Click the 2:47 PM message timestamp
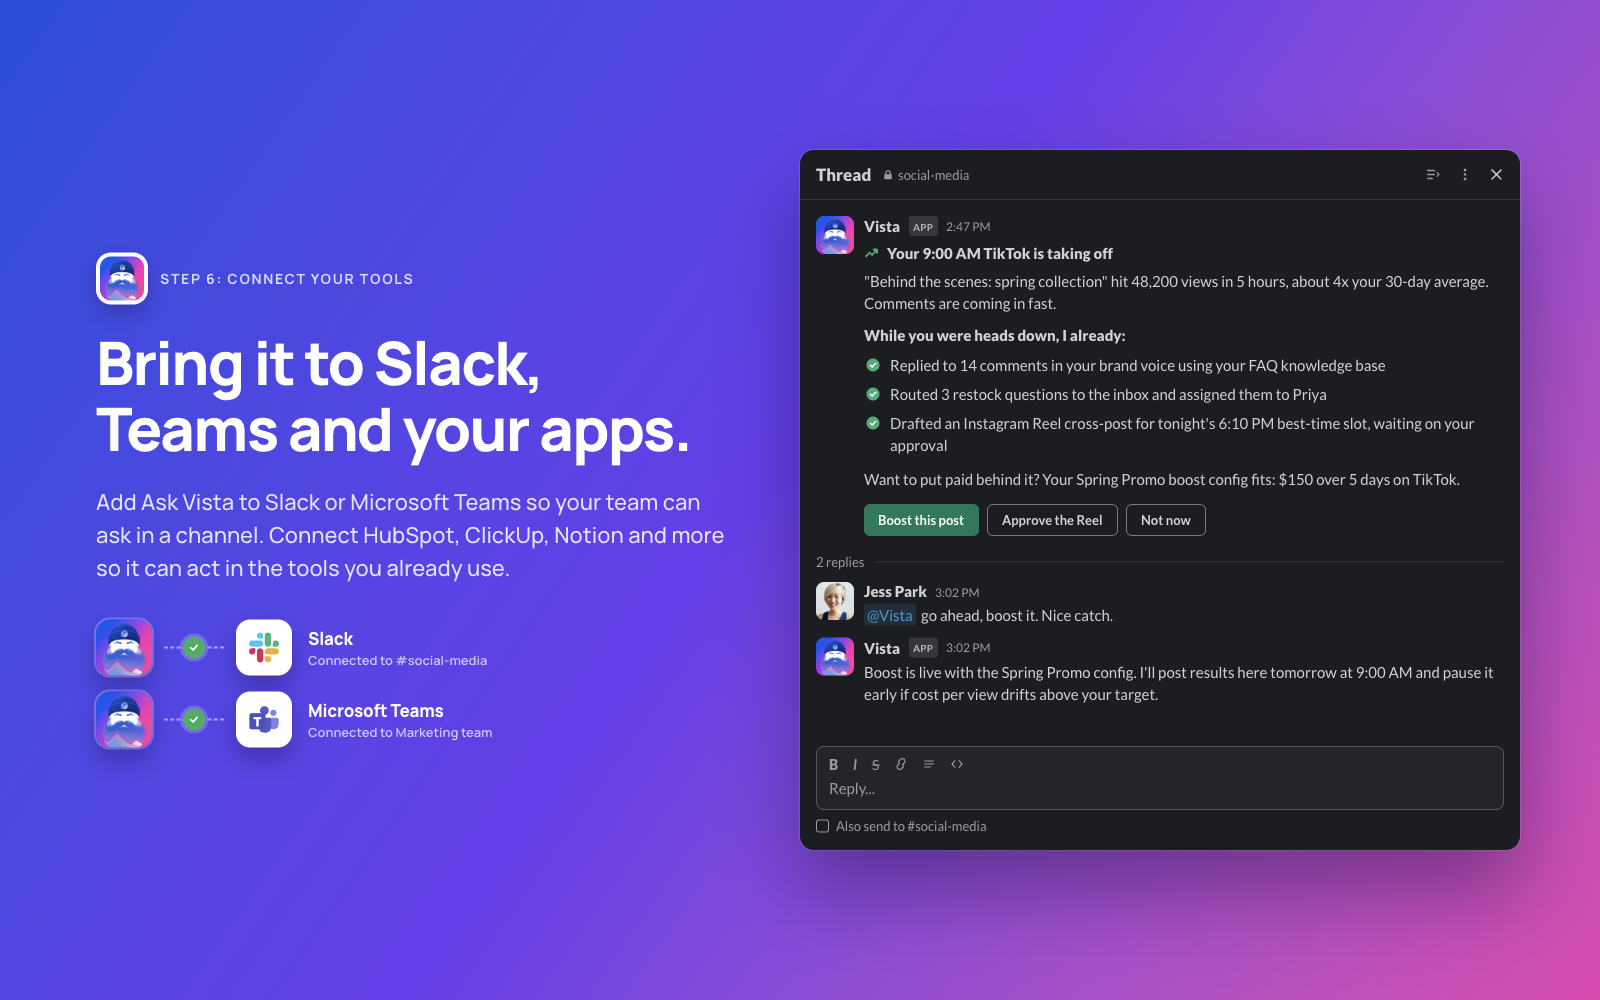1600x1000 pixels. (968, 227)
